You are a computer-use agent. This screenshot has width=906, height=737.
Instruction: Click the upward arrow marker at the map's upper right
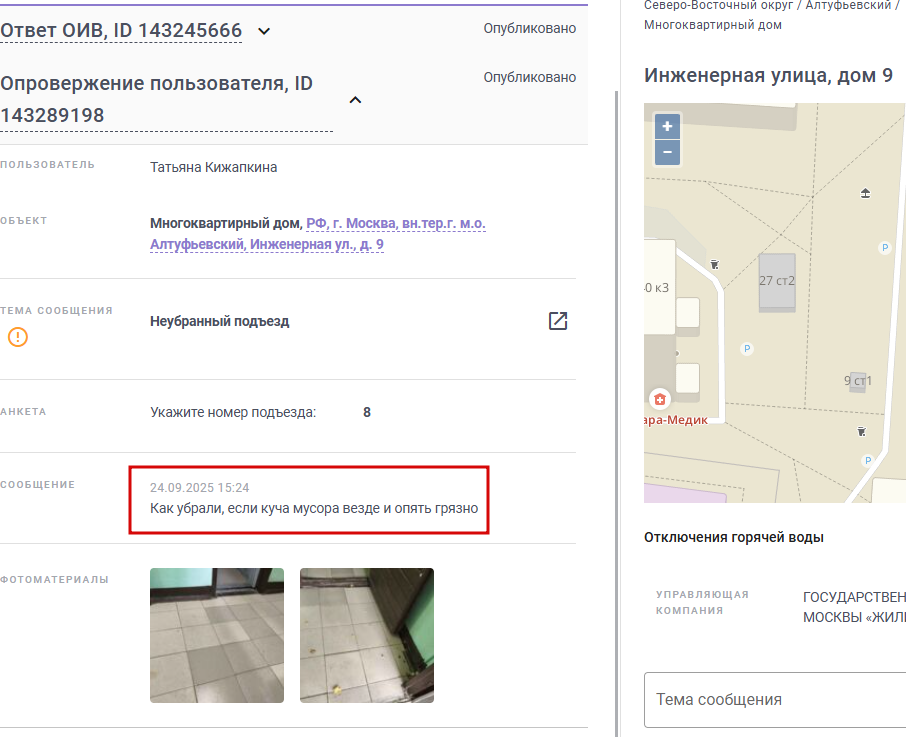[865, 193]
